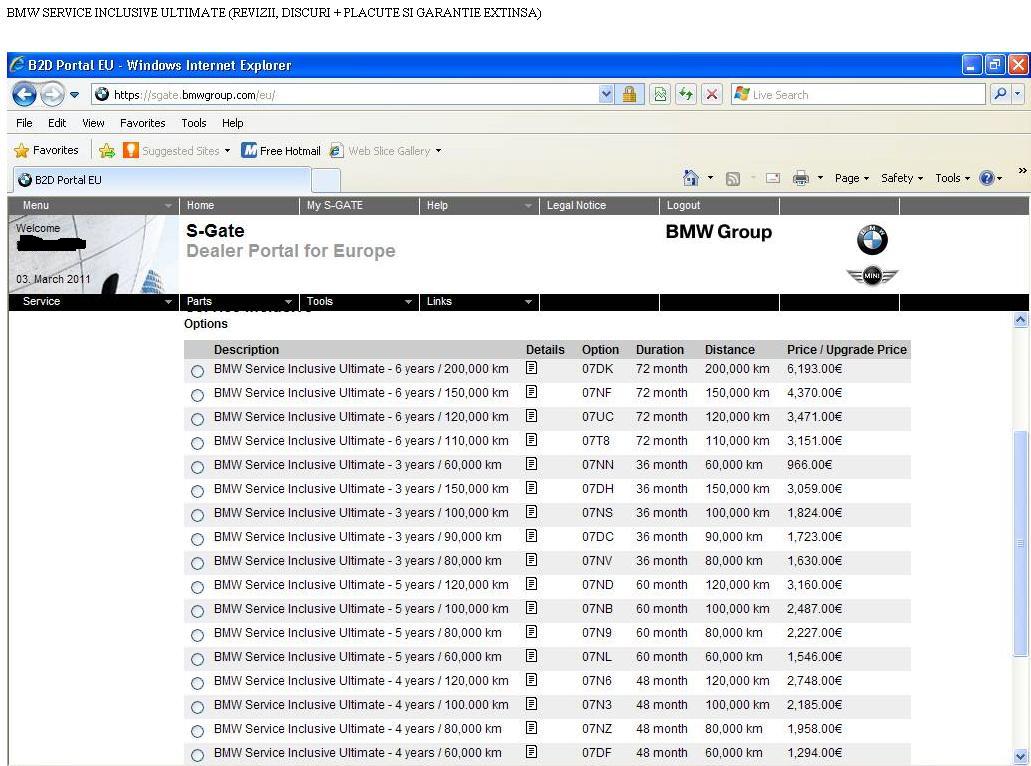Open the address bar history dropdown arrow
The width and height of the screenshot is (1031, 766).
click(606, 95)
